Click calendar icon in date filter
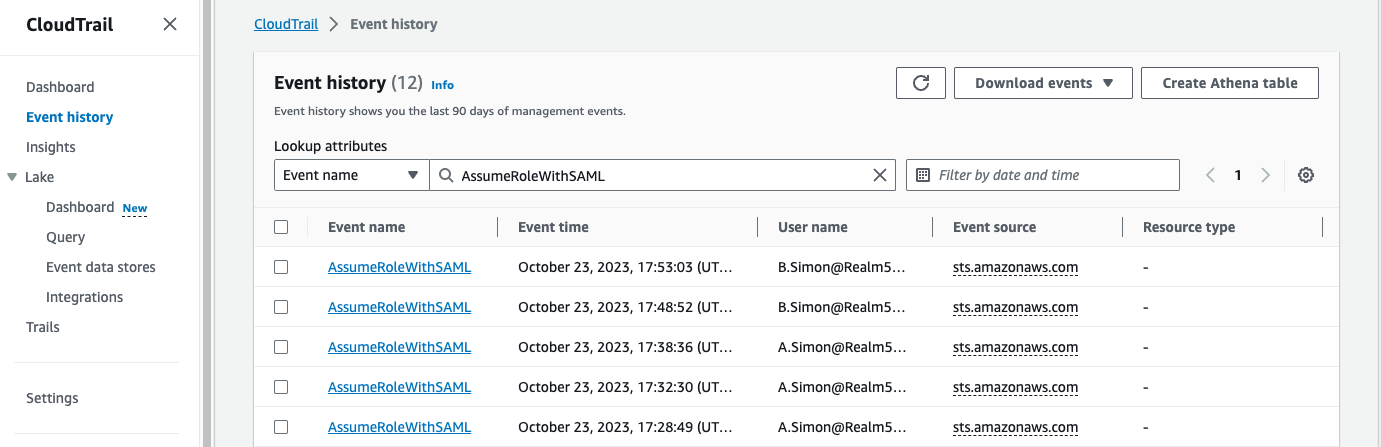Screen dimensions: 1381x447 [x=923, y=175]
